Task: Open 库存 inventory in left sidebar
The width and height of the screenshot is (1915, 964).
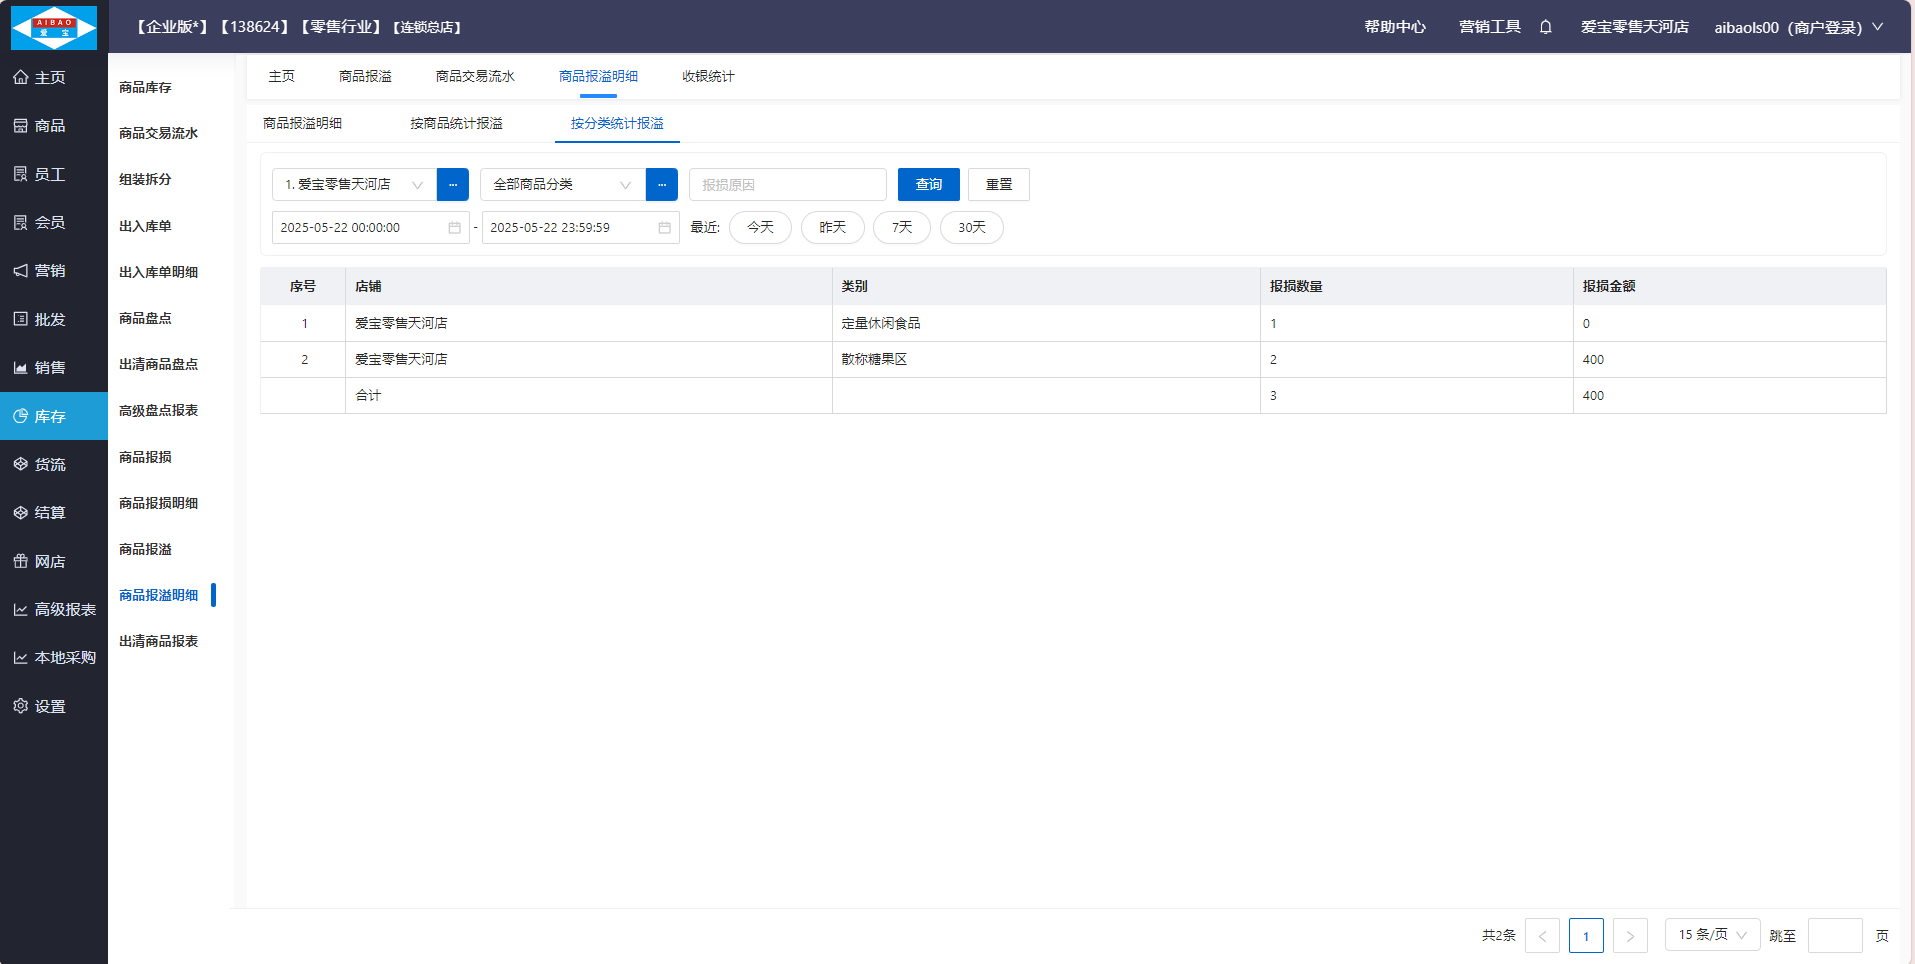Action: pos(50,416)
